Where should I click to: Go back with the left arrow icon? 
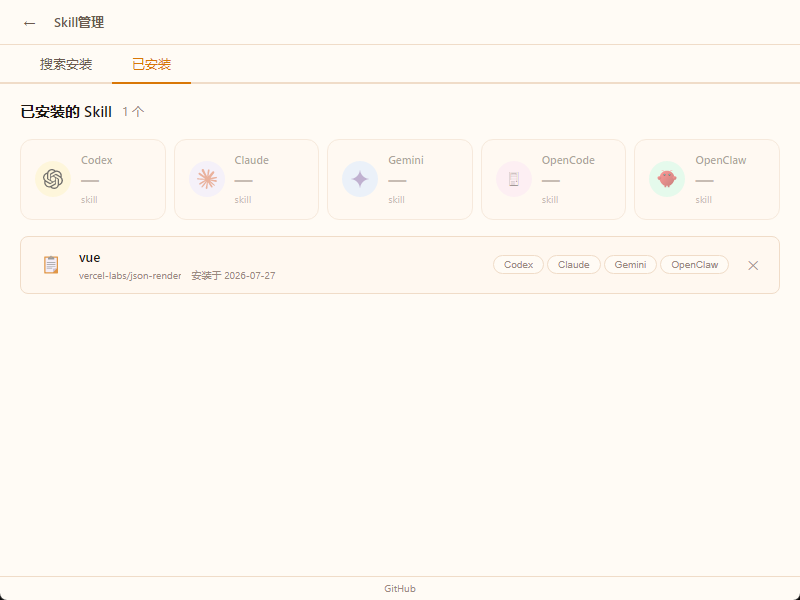click(x=29, y=23)
